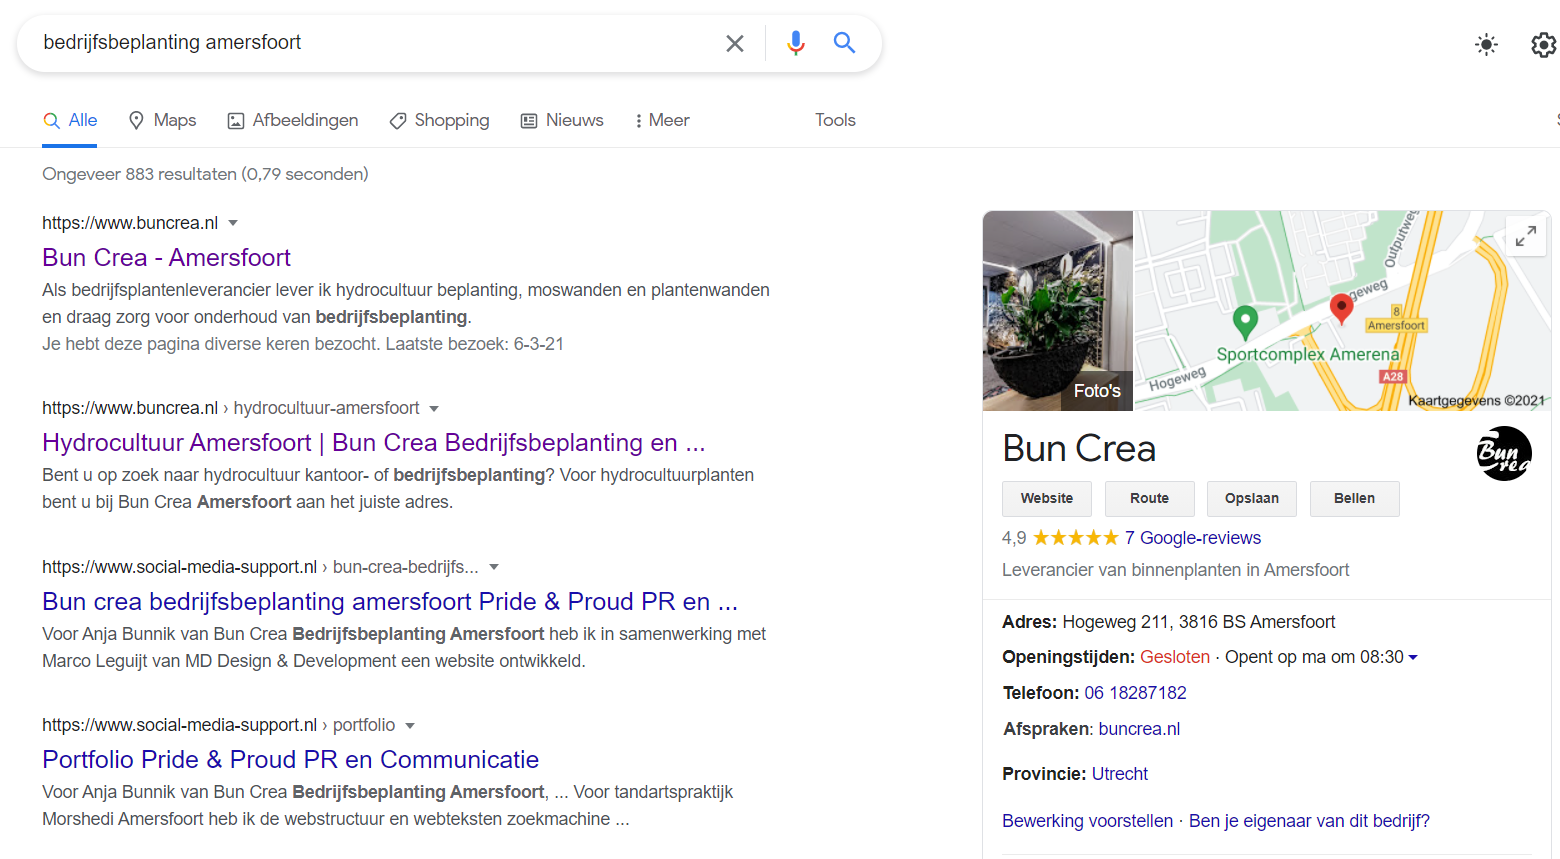The height and width of the screenshot is (859, 1560).
Task: Click the phone number 06 18287182
Action: [x=1136, y=693]
